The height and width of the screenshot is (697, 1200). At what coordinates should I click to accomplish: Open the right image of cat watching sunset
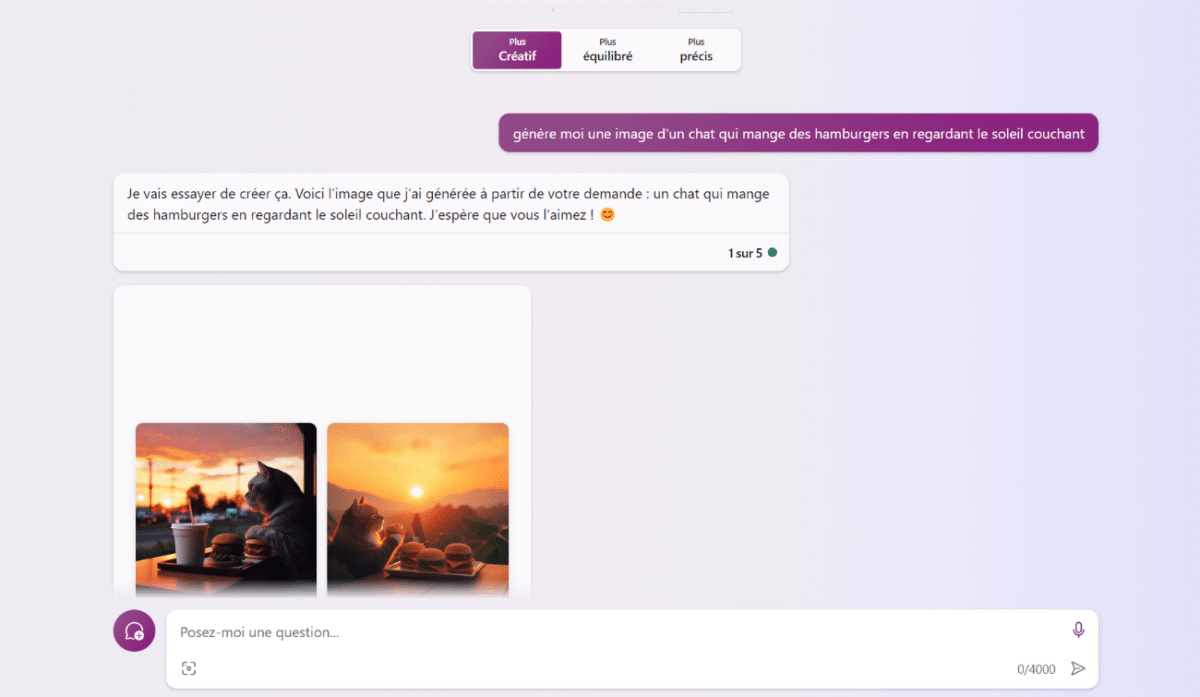[417, 508]
